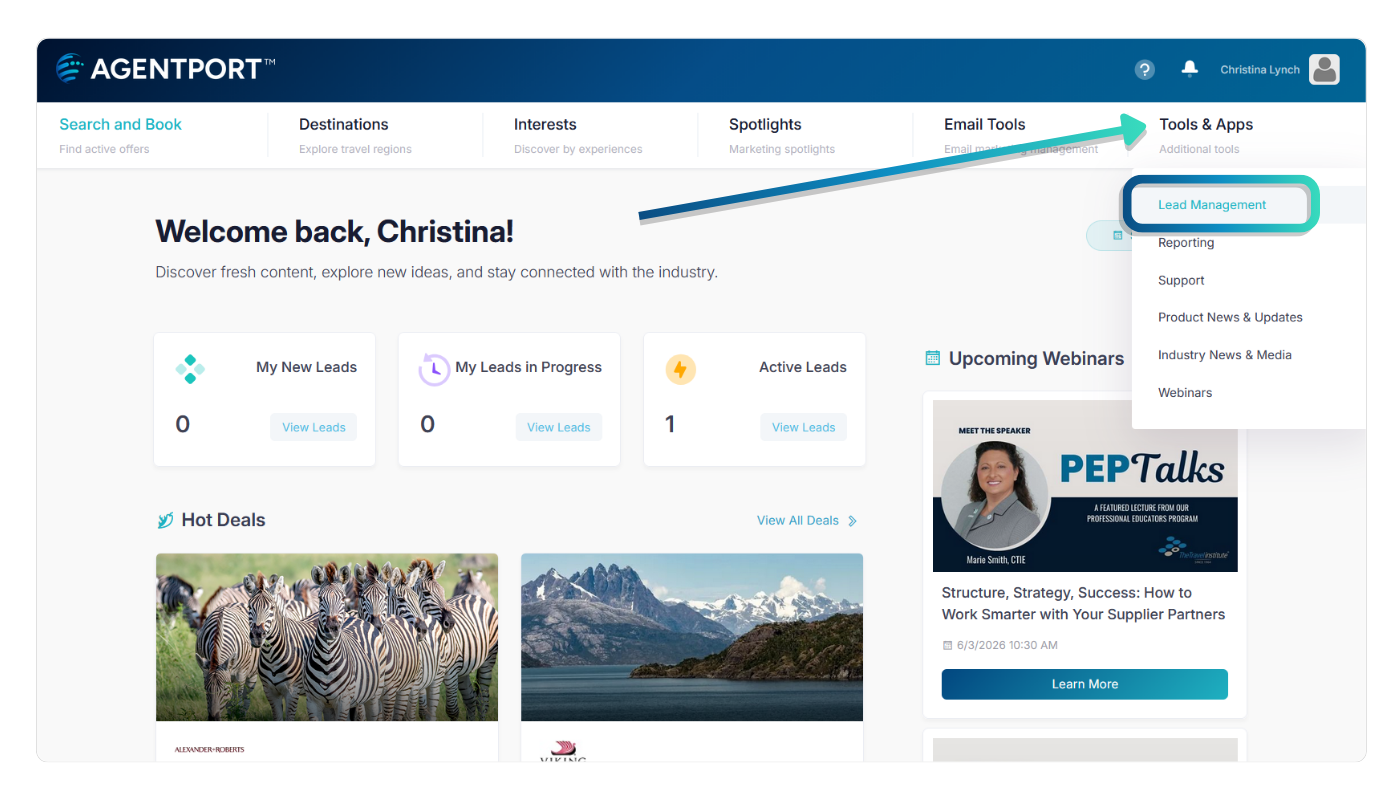The height and width of the screenshot is (800, 1400).
Task: Click the webinar title Structure, Strategy, Success
Action: click(x=1083, y=604)
